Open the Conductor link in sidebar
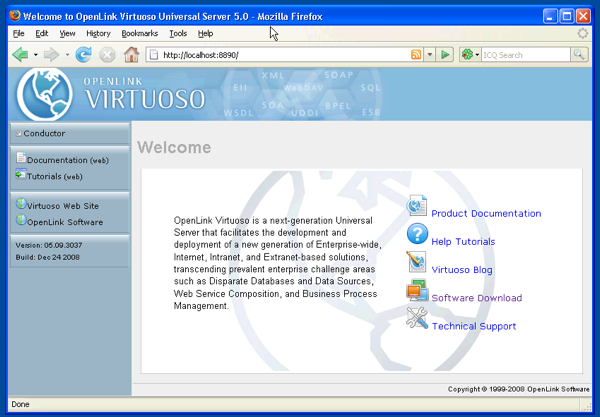600x417 pixels. (44, 133)
